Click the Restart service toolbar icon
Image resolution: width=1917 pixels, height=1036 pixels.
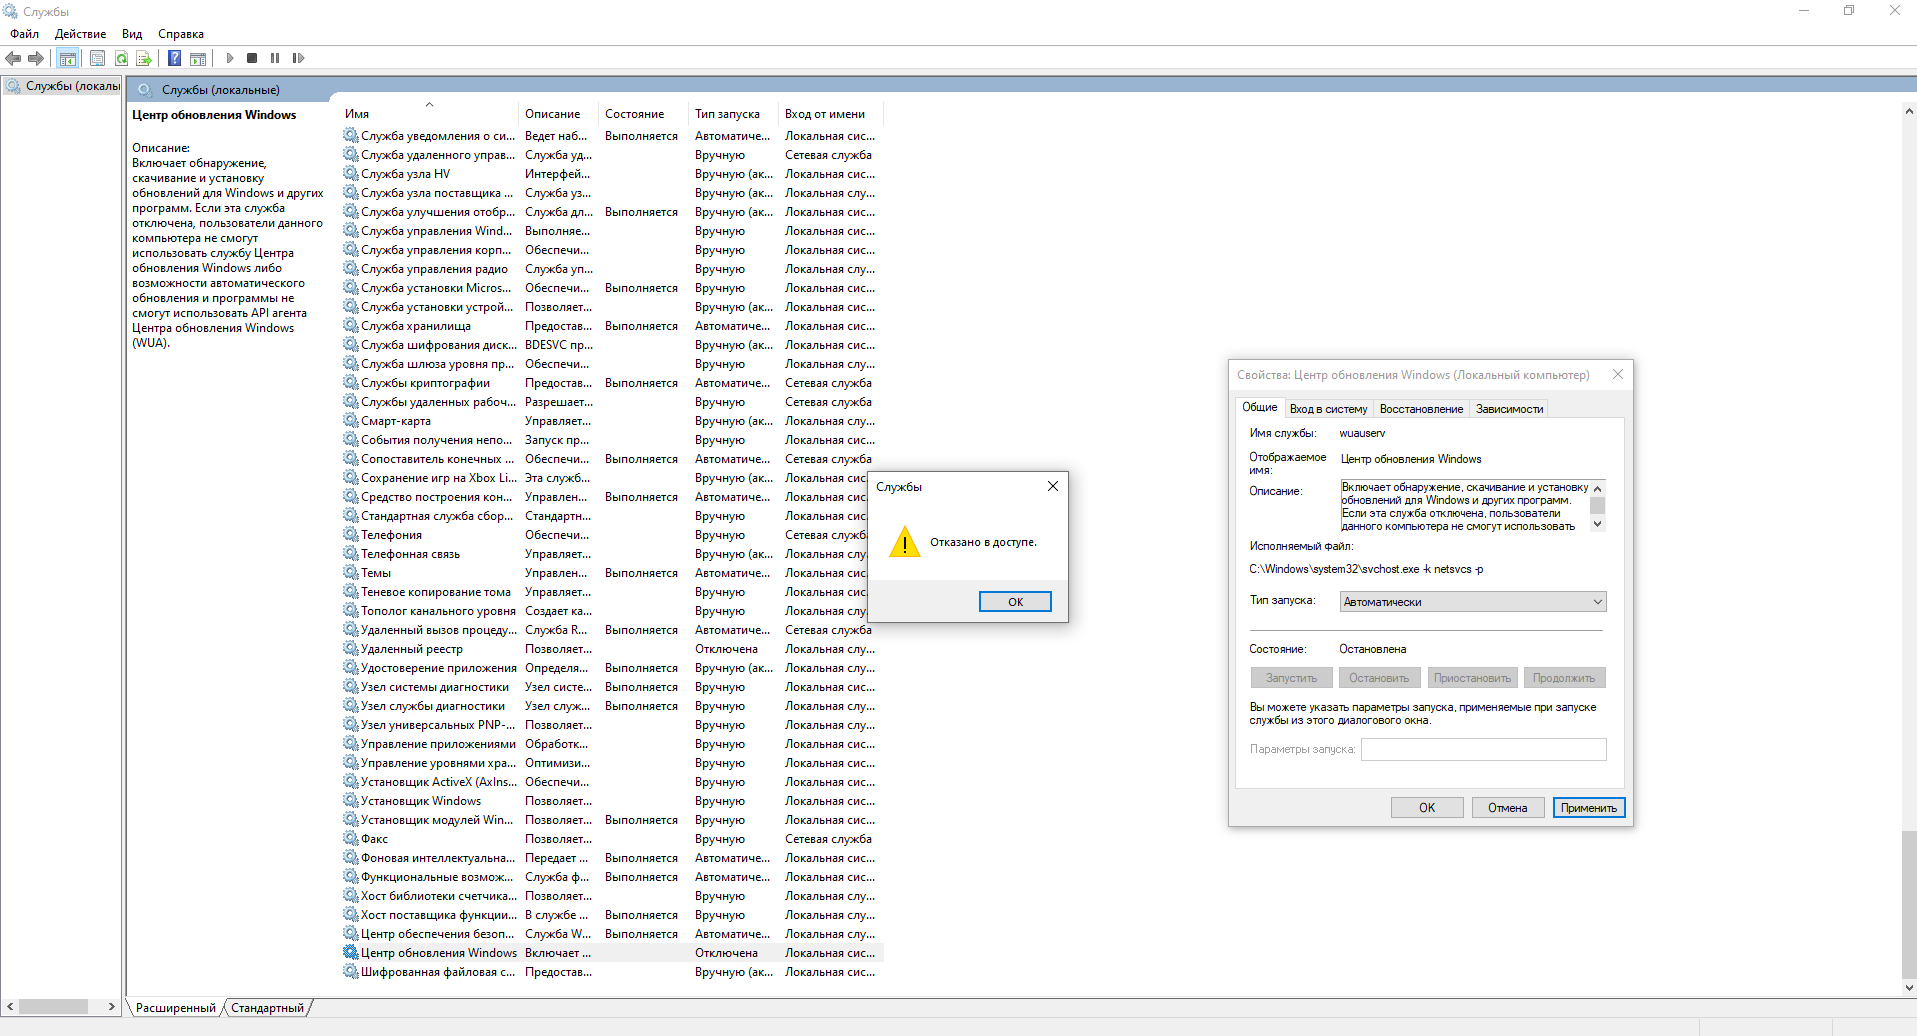click(x=298, y=58)
